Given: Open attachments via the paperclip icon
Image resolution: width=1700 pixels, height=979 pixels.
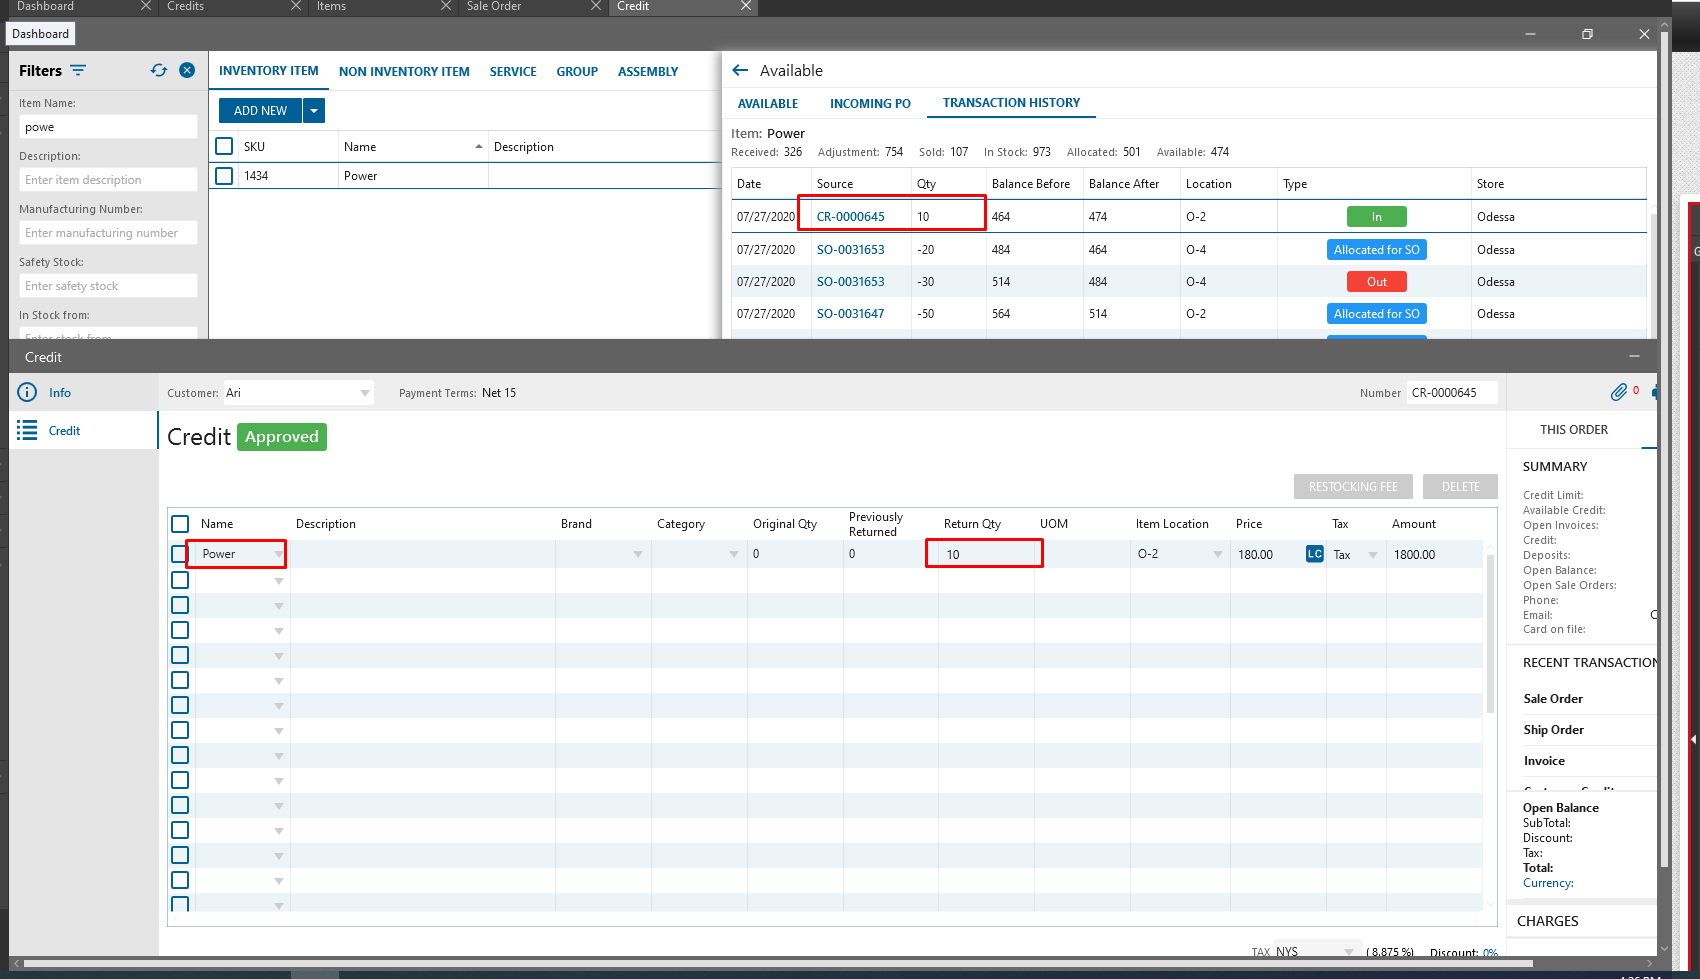Looking at the screenshot, I should pyautogui.click(x=1618, y=392).
